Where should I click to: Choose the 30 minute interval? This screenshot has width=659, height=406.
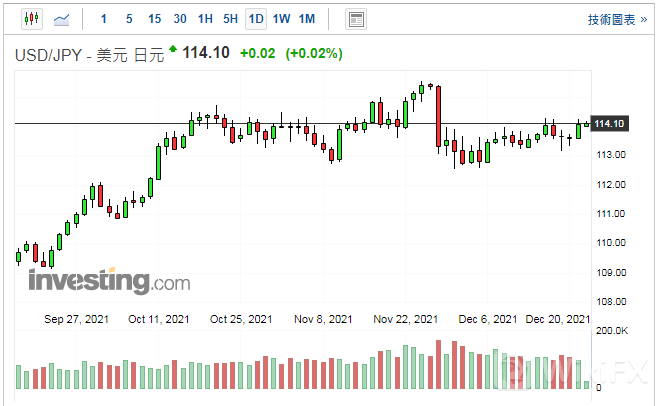(180, 19)
